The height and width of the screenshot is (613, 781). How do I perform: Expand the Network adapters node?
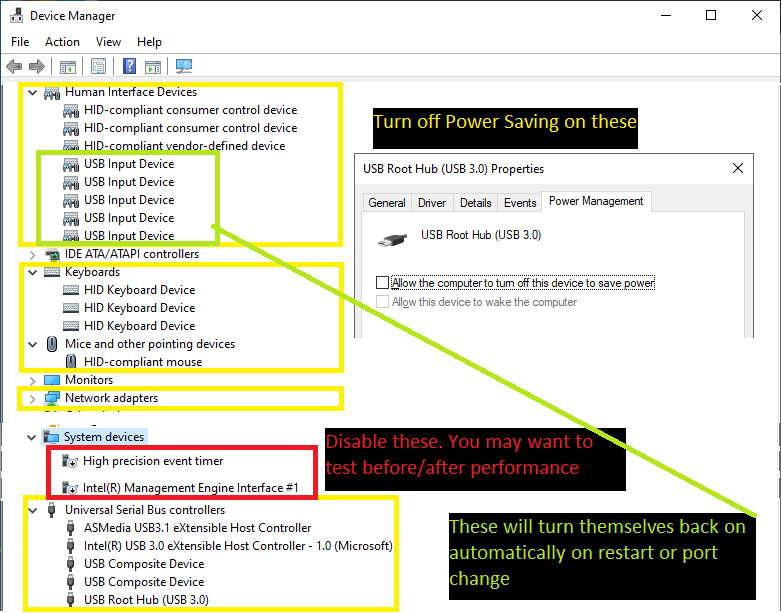[33, 398]
